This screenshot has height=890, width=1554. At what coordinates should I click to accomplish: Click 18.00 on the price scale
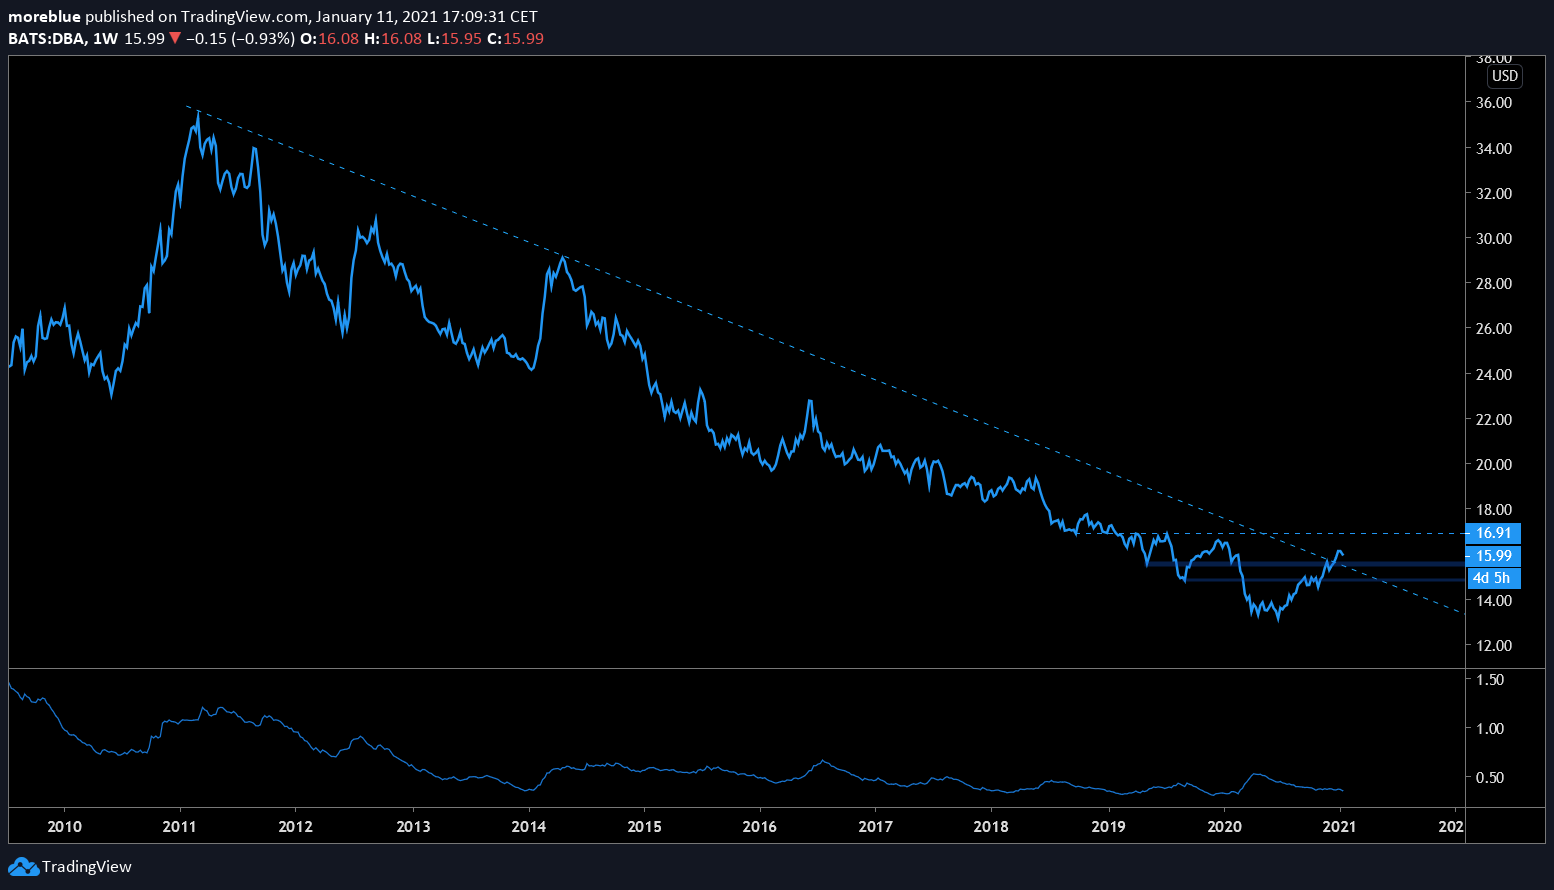click(1494, 510)
